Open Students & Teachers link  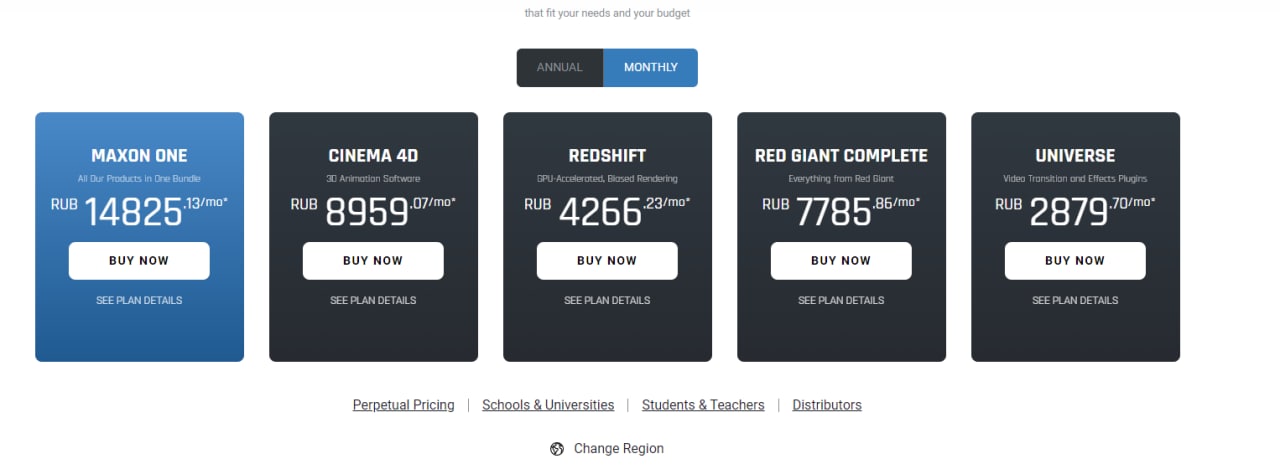703,405
